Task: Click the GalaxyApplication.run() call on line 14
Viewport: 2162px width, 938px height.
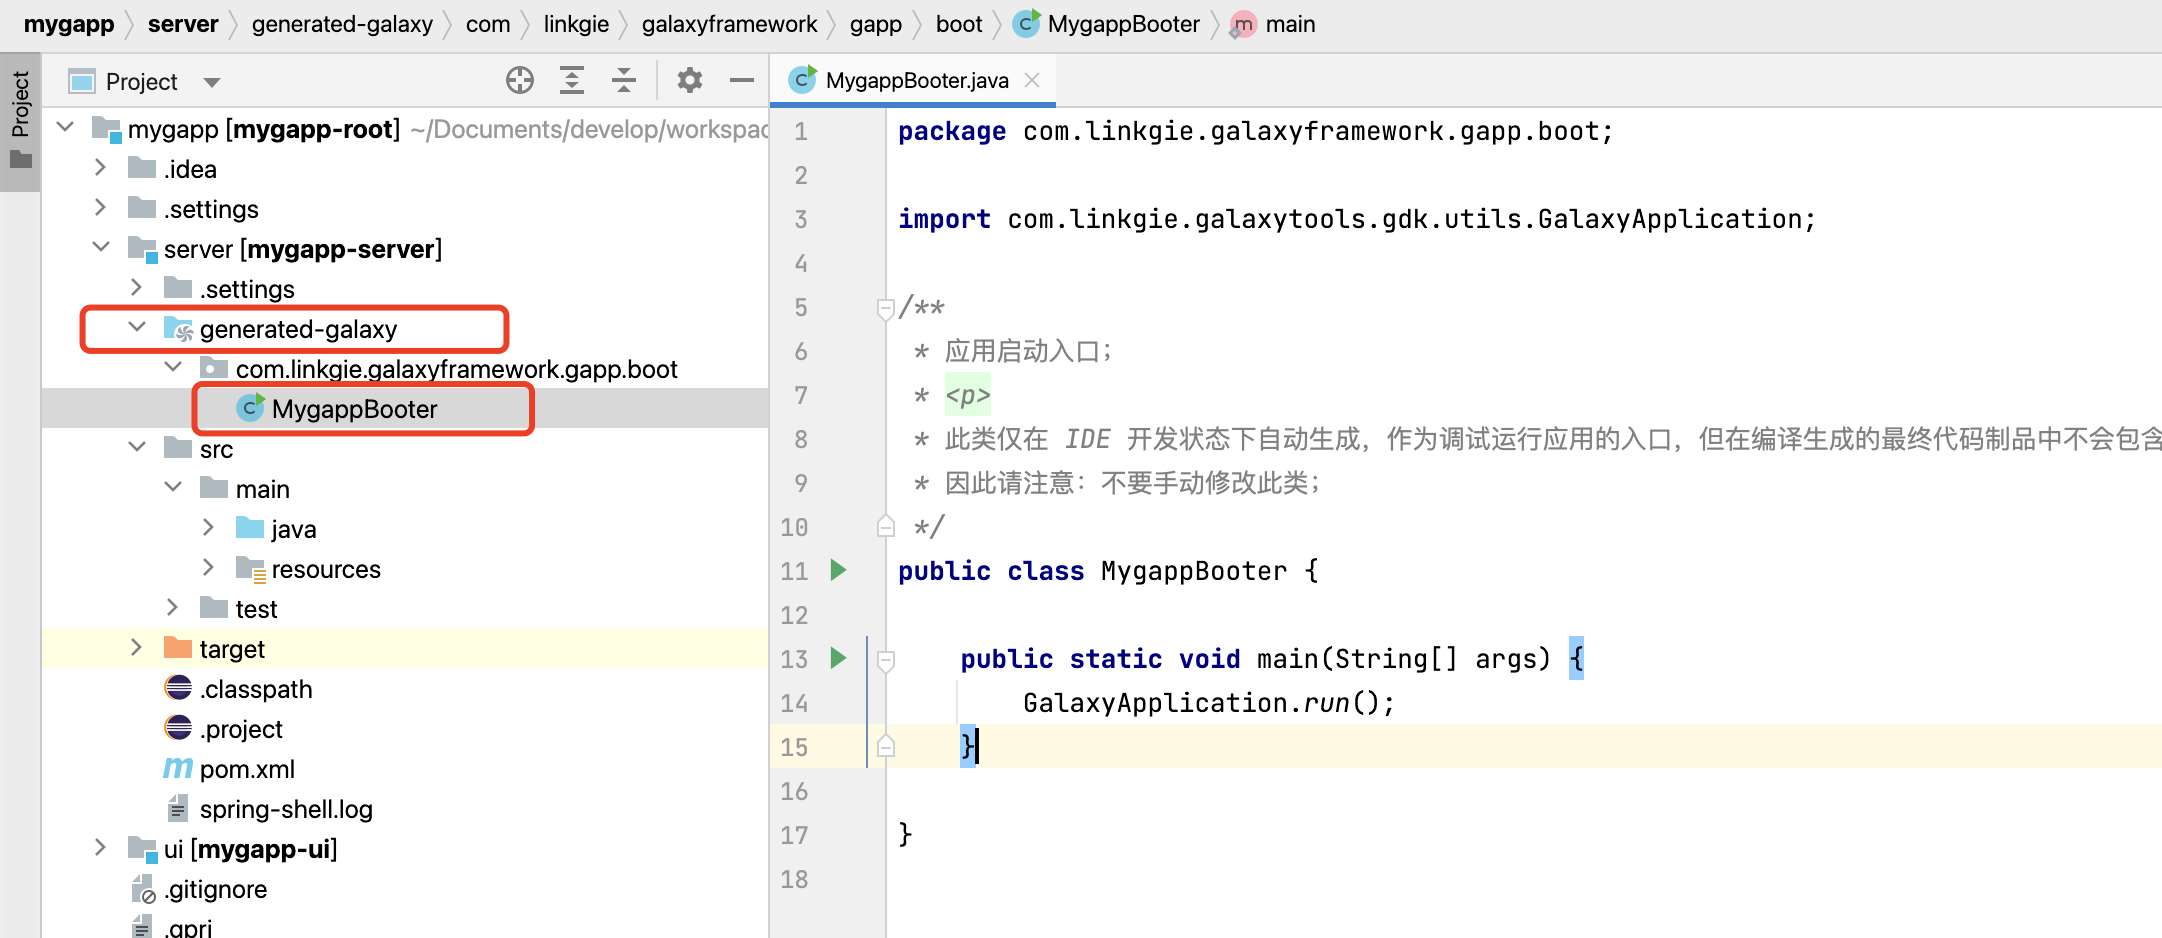Action: coord(1208,703)
